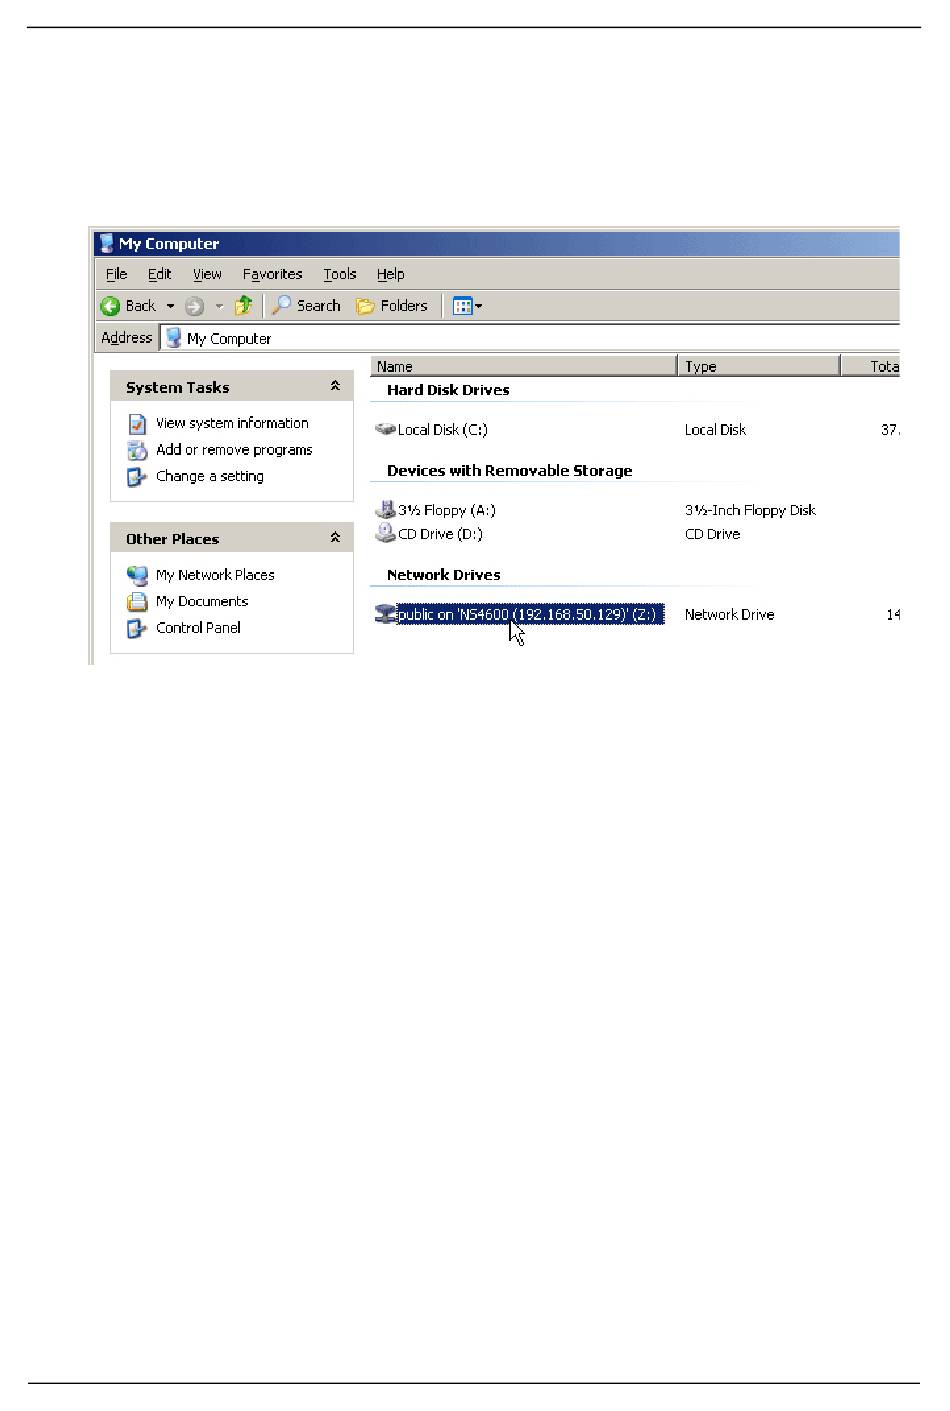950x1411 pixels.
Task: Click the My Network Places icon
Action: [x=137, y=576]
